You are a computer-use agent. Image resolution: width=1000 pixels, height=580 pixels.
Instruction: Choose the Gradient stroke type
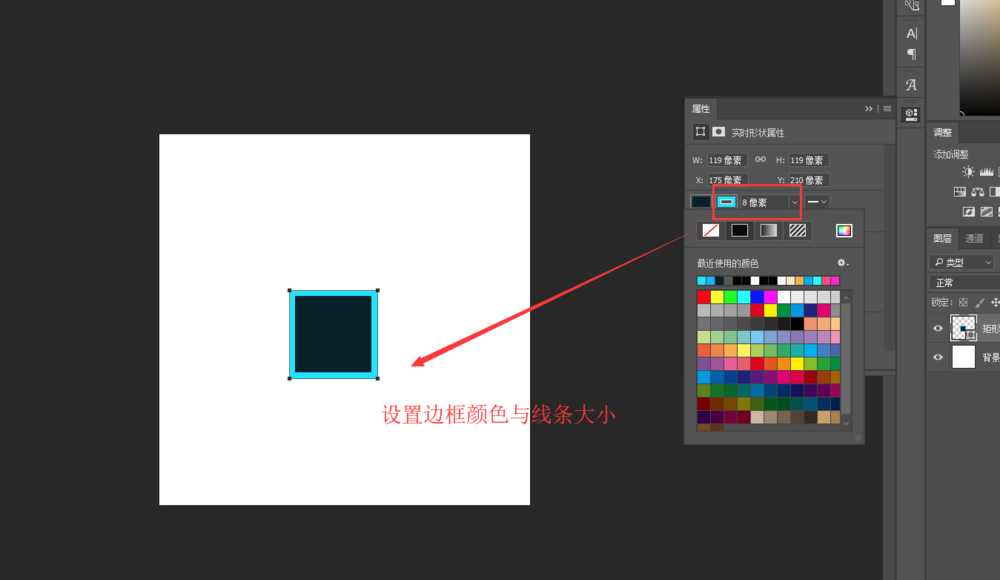click(x=768, y=230)
